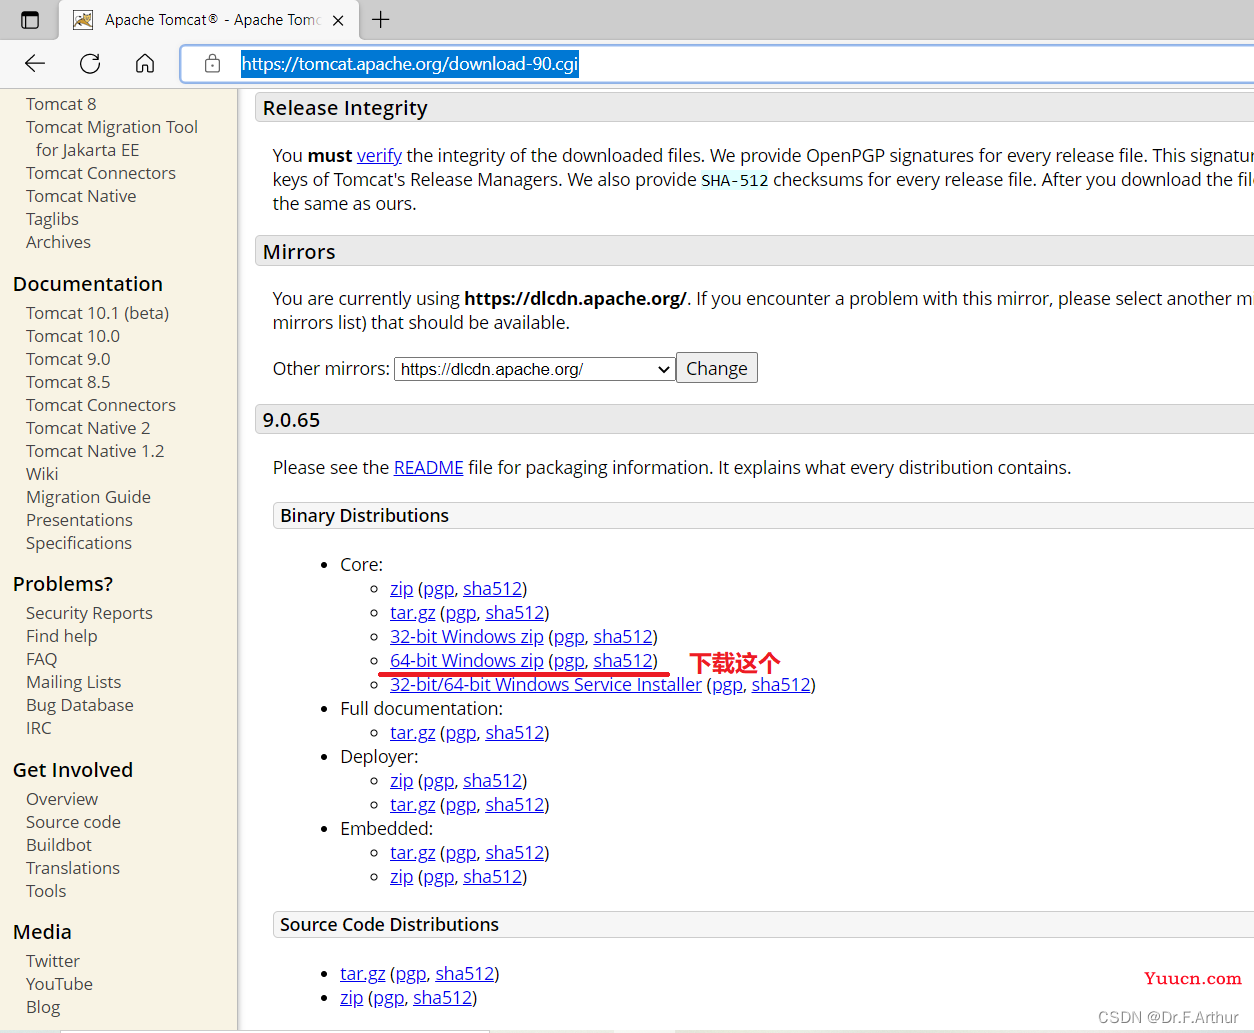Open the Blog media link

(43, 1007)
